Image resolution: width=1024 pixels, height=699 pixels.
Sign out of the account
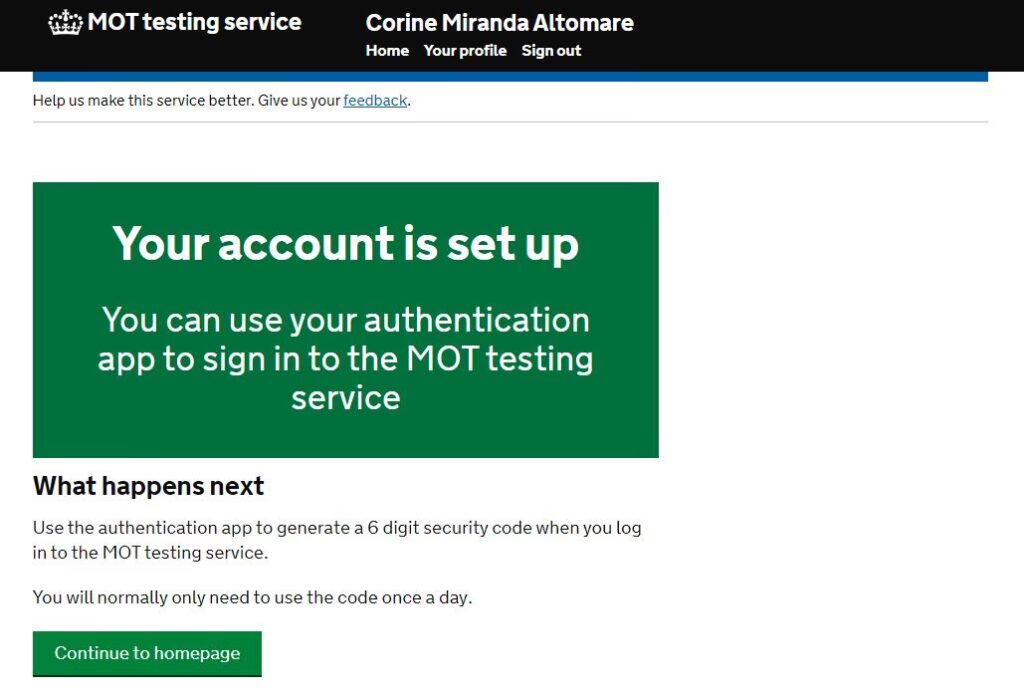pos(551,50)
